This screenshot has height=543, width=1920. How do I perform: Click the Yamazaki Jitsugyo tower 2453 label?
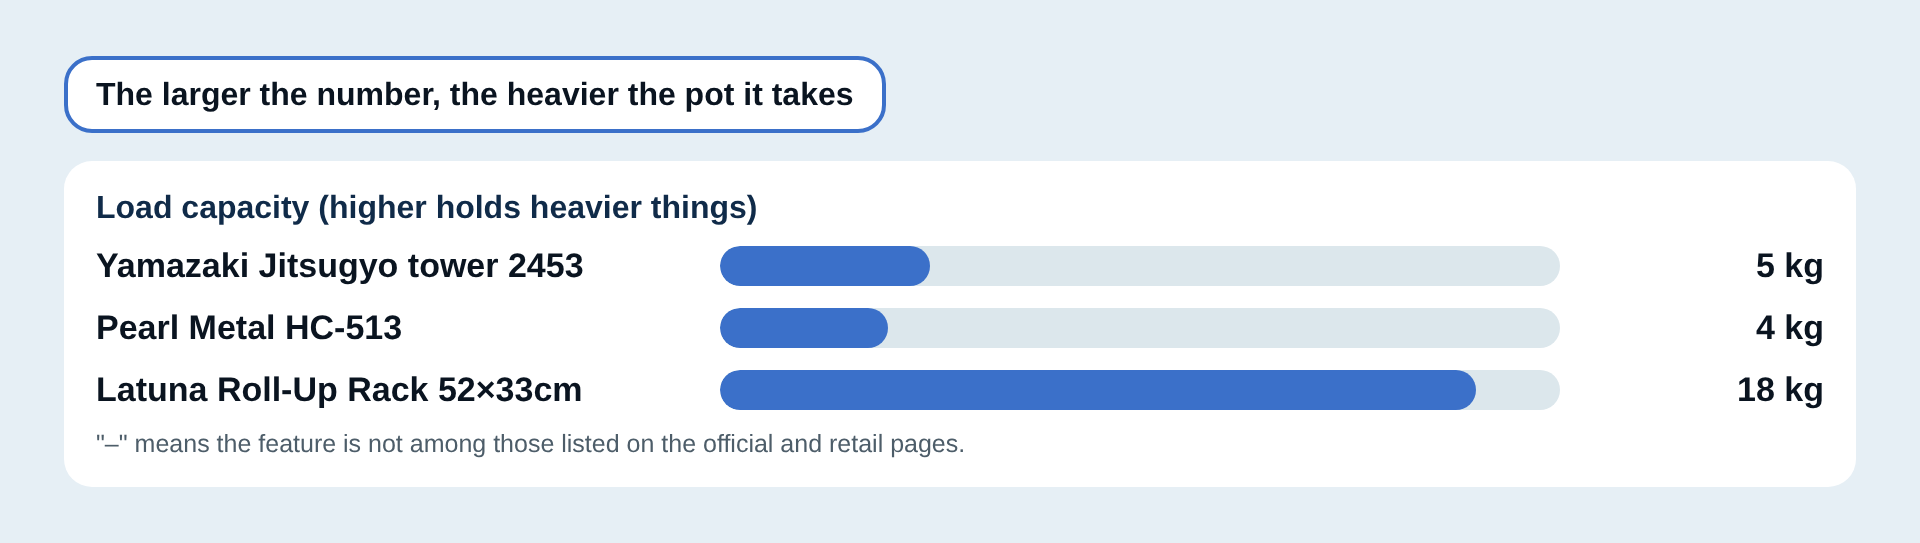[339, 266]
